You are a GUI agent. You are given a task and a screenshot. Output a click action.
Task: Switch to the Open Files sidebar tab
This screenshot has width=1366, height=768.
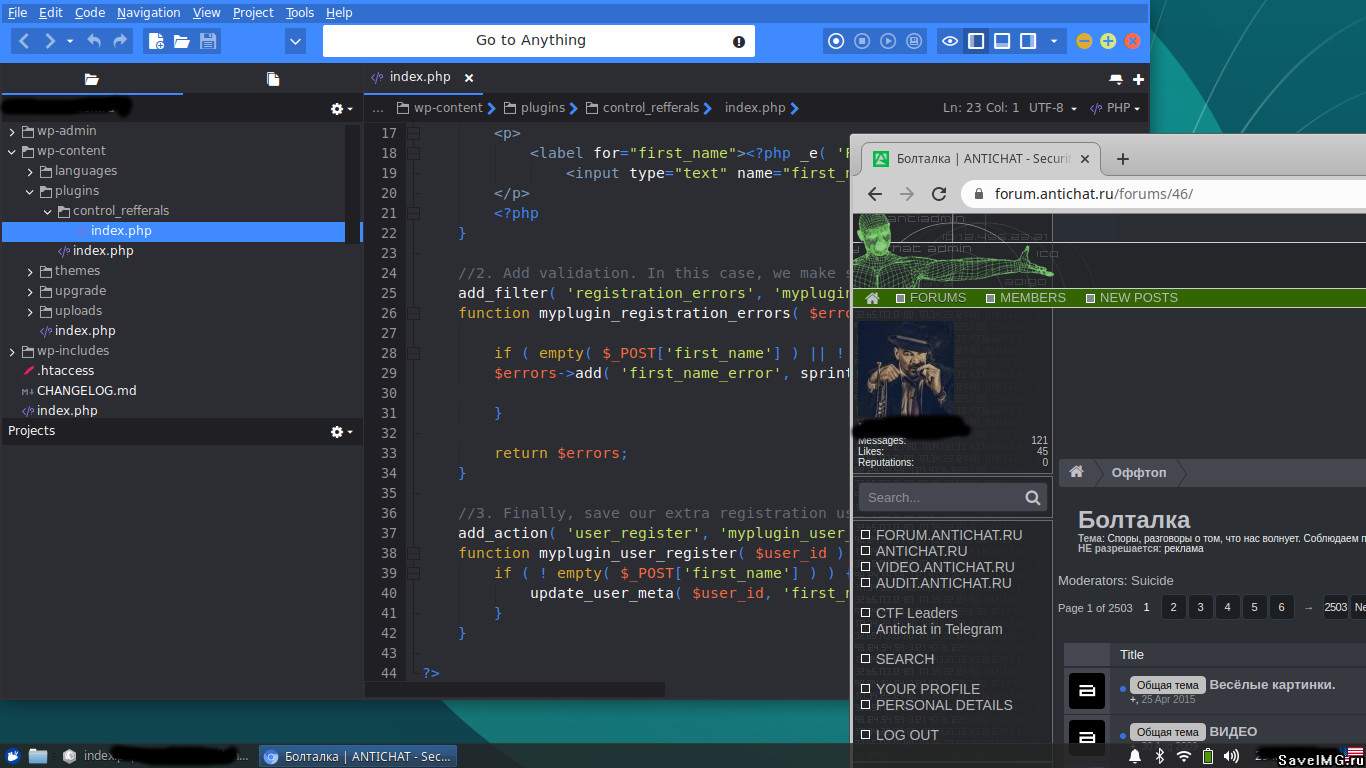coord(273,79)
